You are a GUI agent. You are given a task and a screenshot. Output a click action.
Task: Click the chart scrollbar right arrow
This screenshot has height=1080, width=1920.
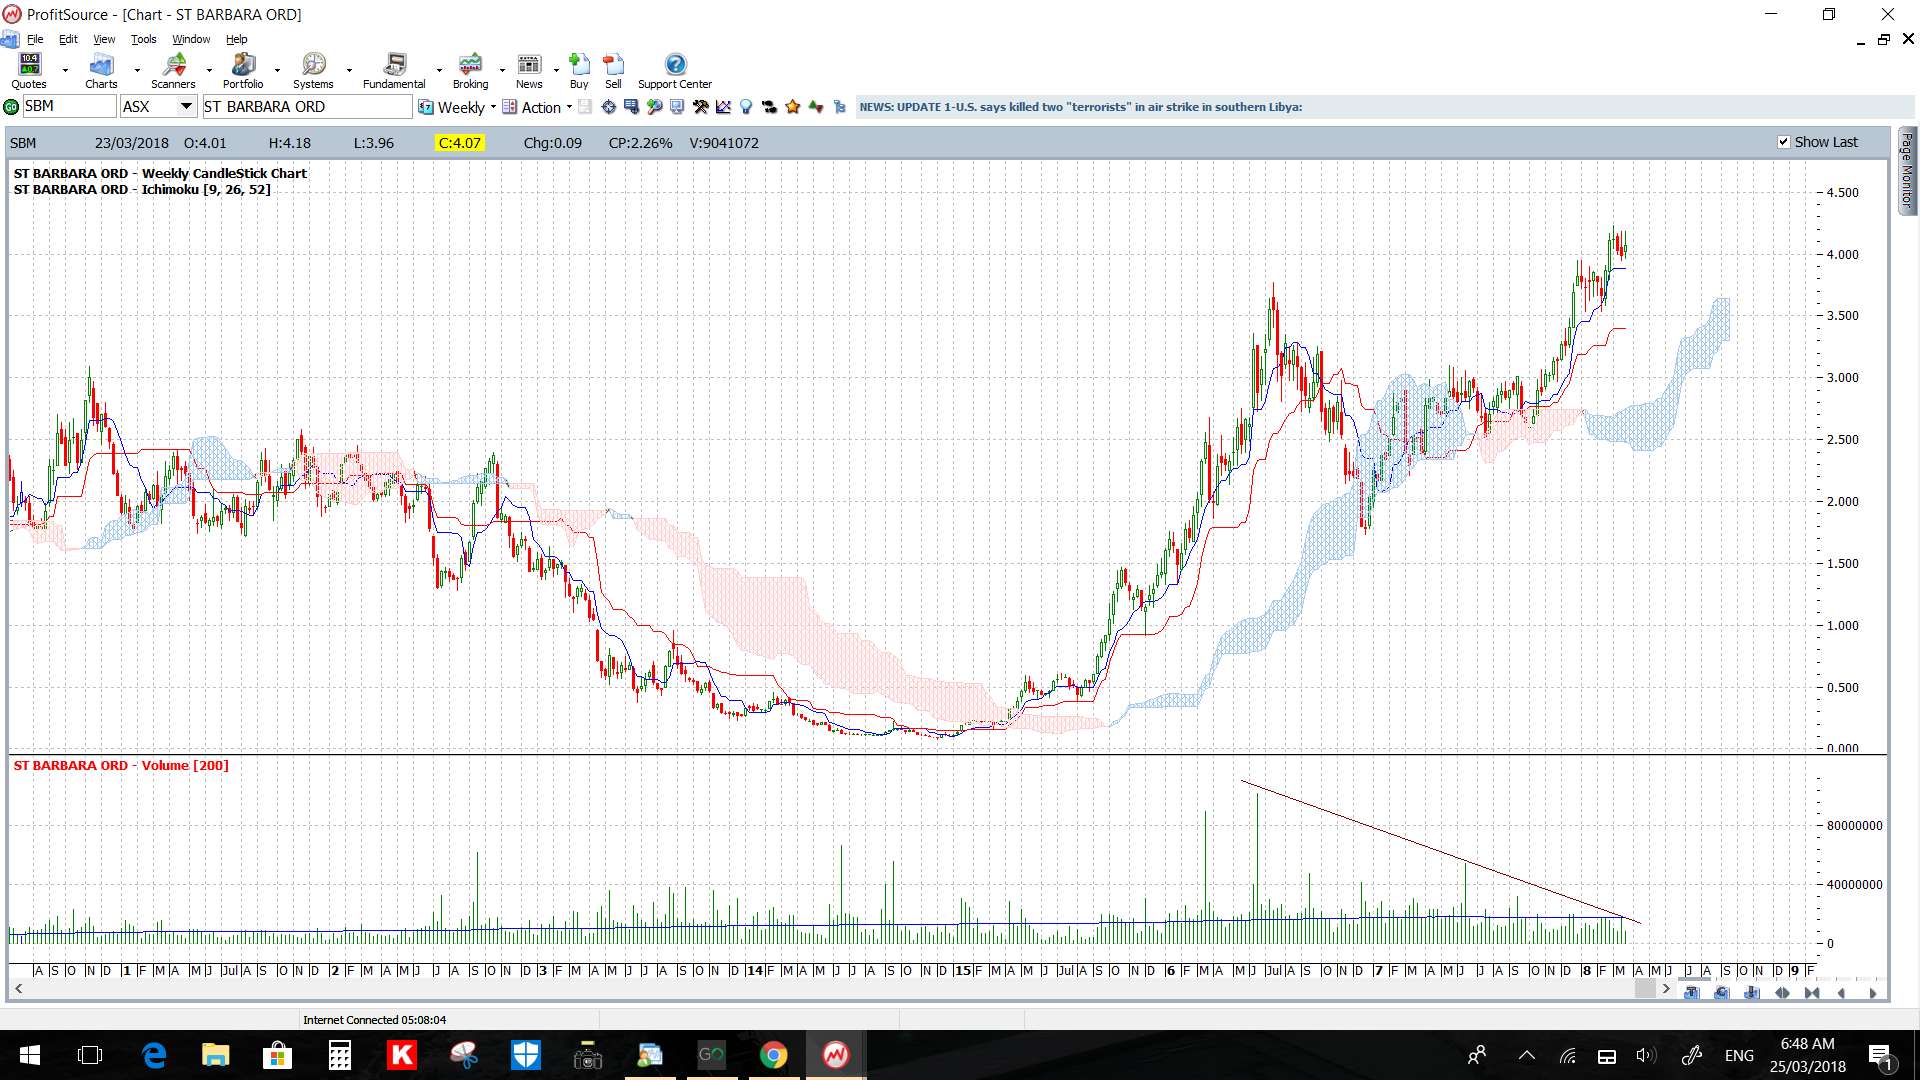tap(1666, 989)
